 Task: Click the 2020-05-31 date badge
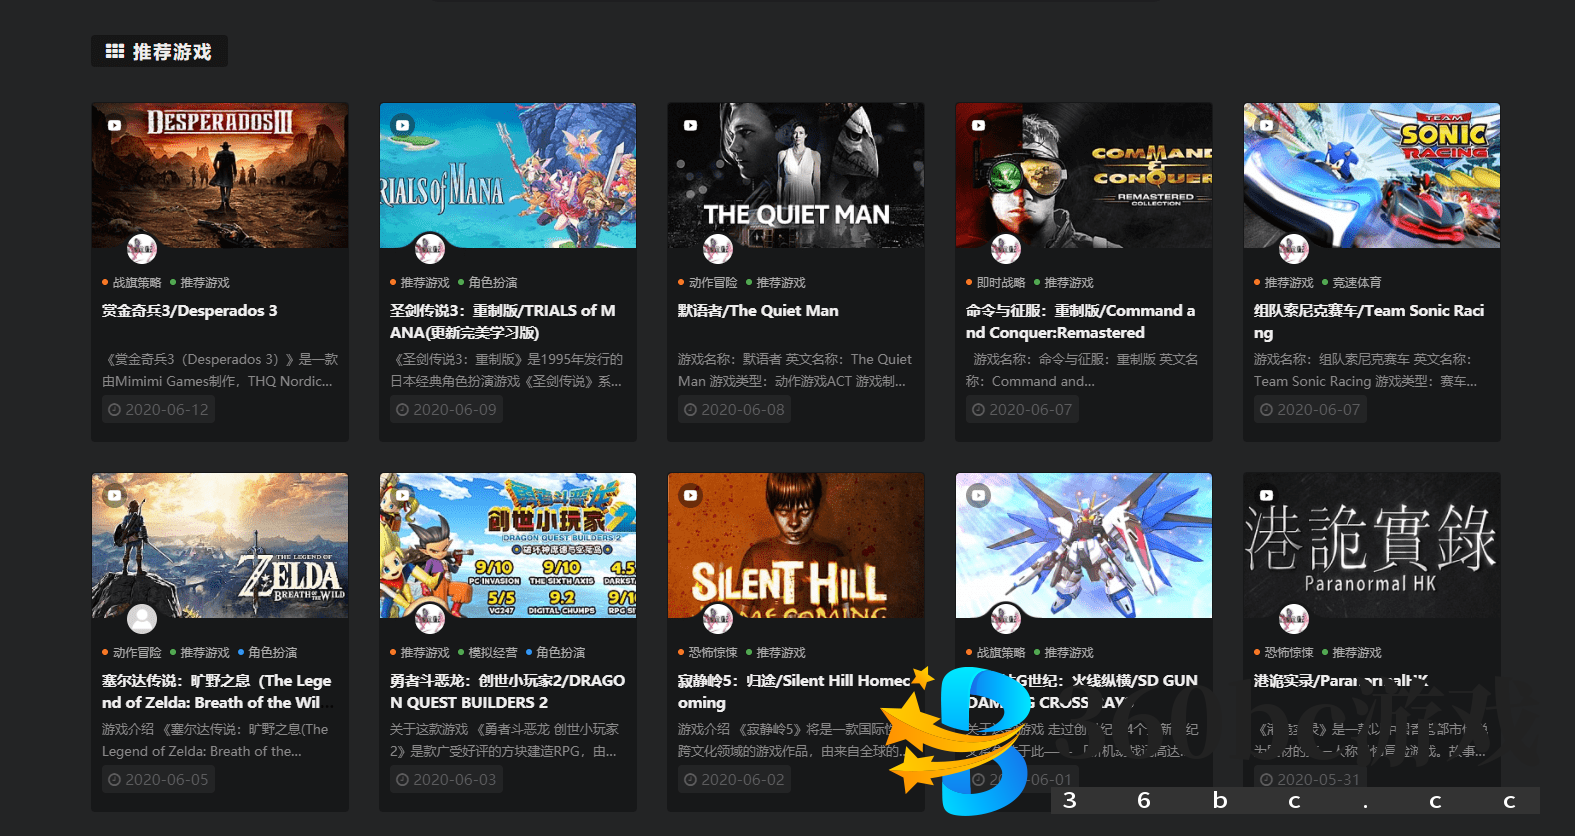[1311, 780]
